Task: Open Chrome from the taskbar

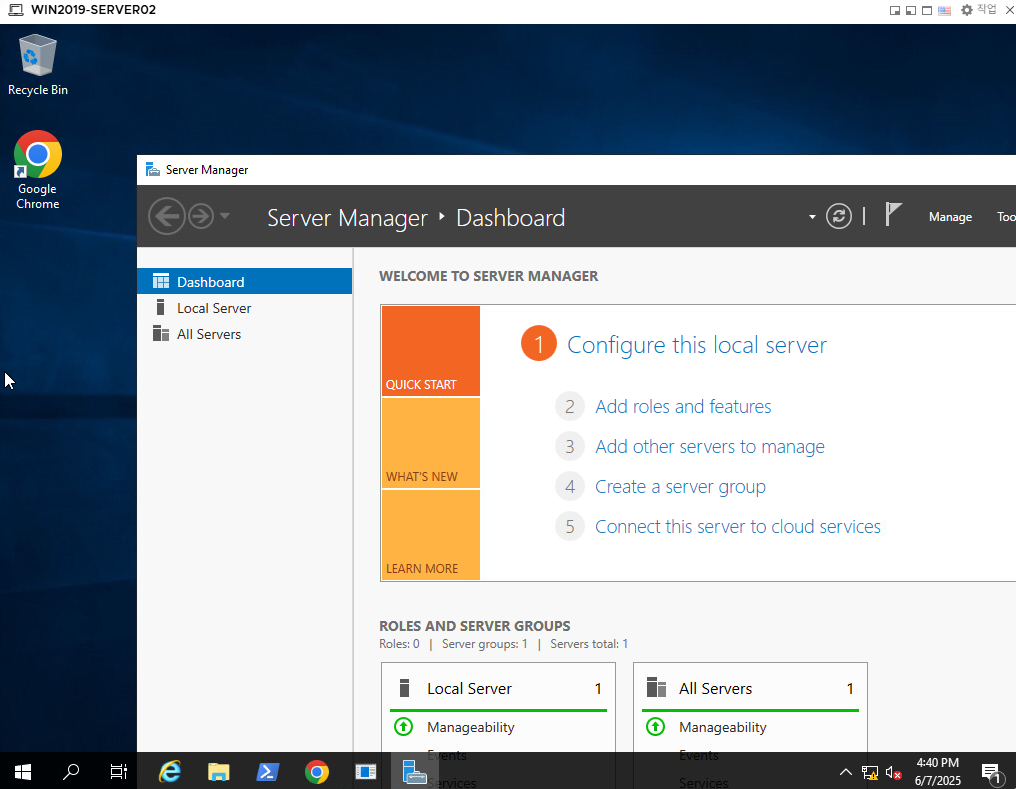Action: [x=317, y=772]
